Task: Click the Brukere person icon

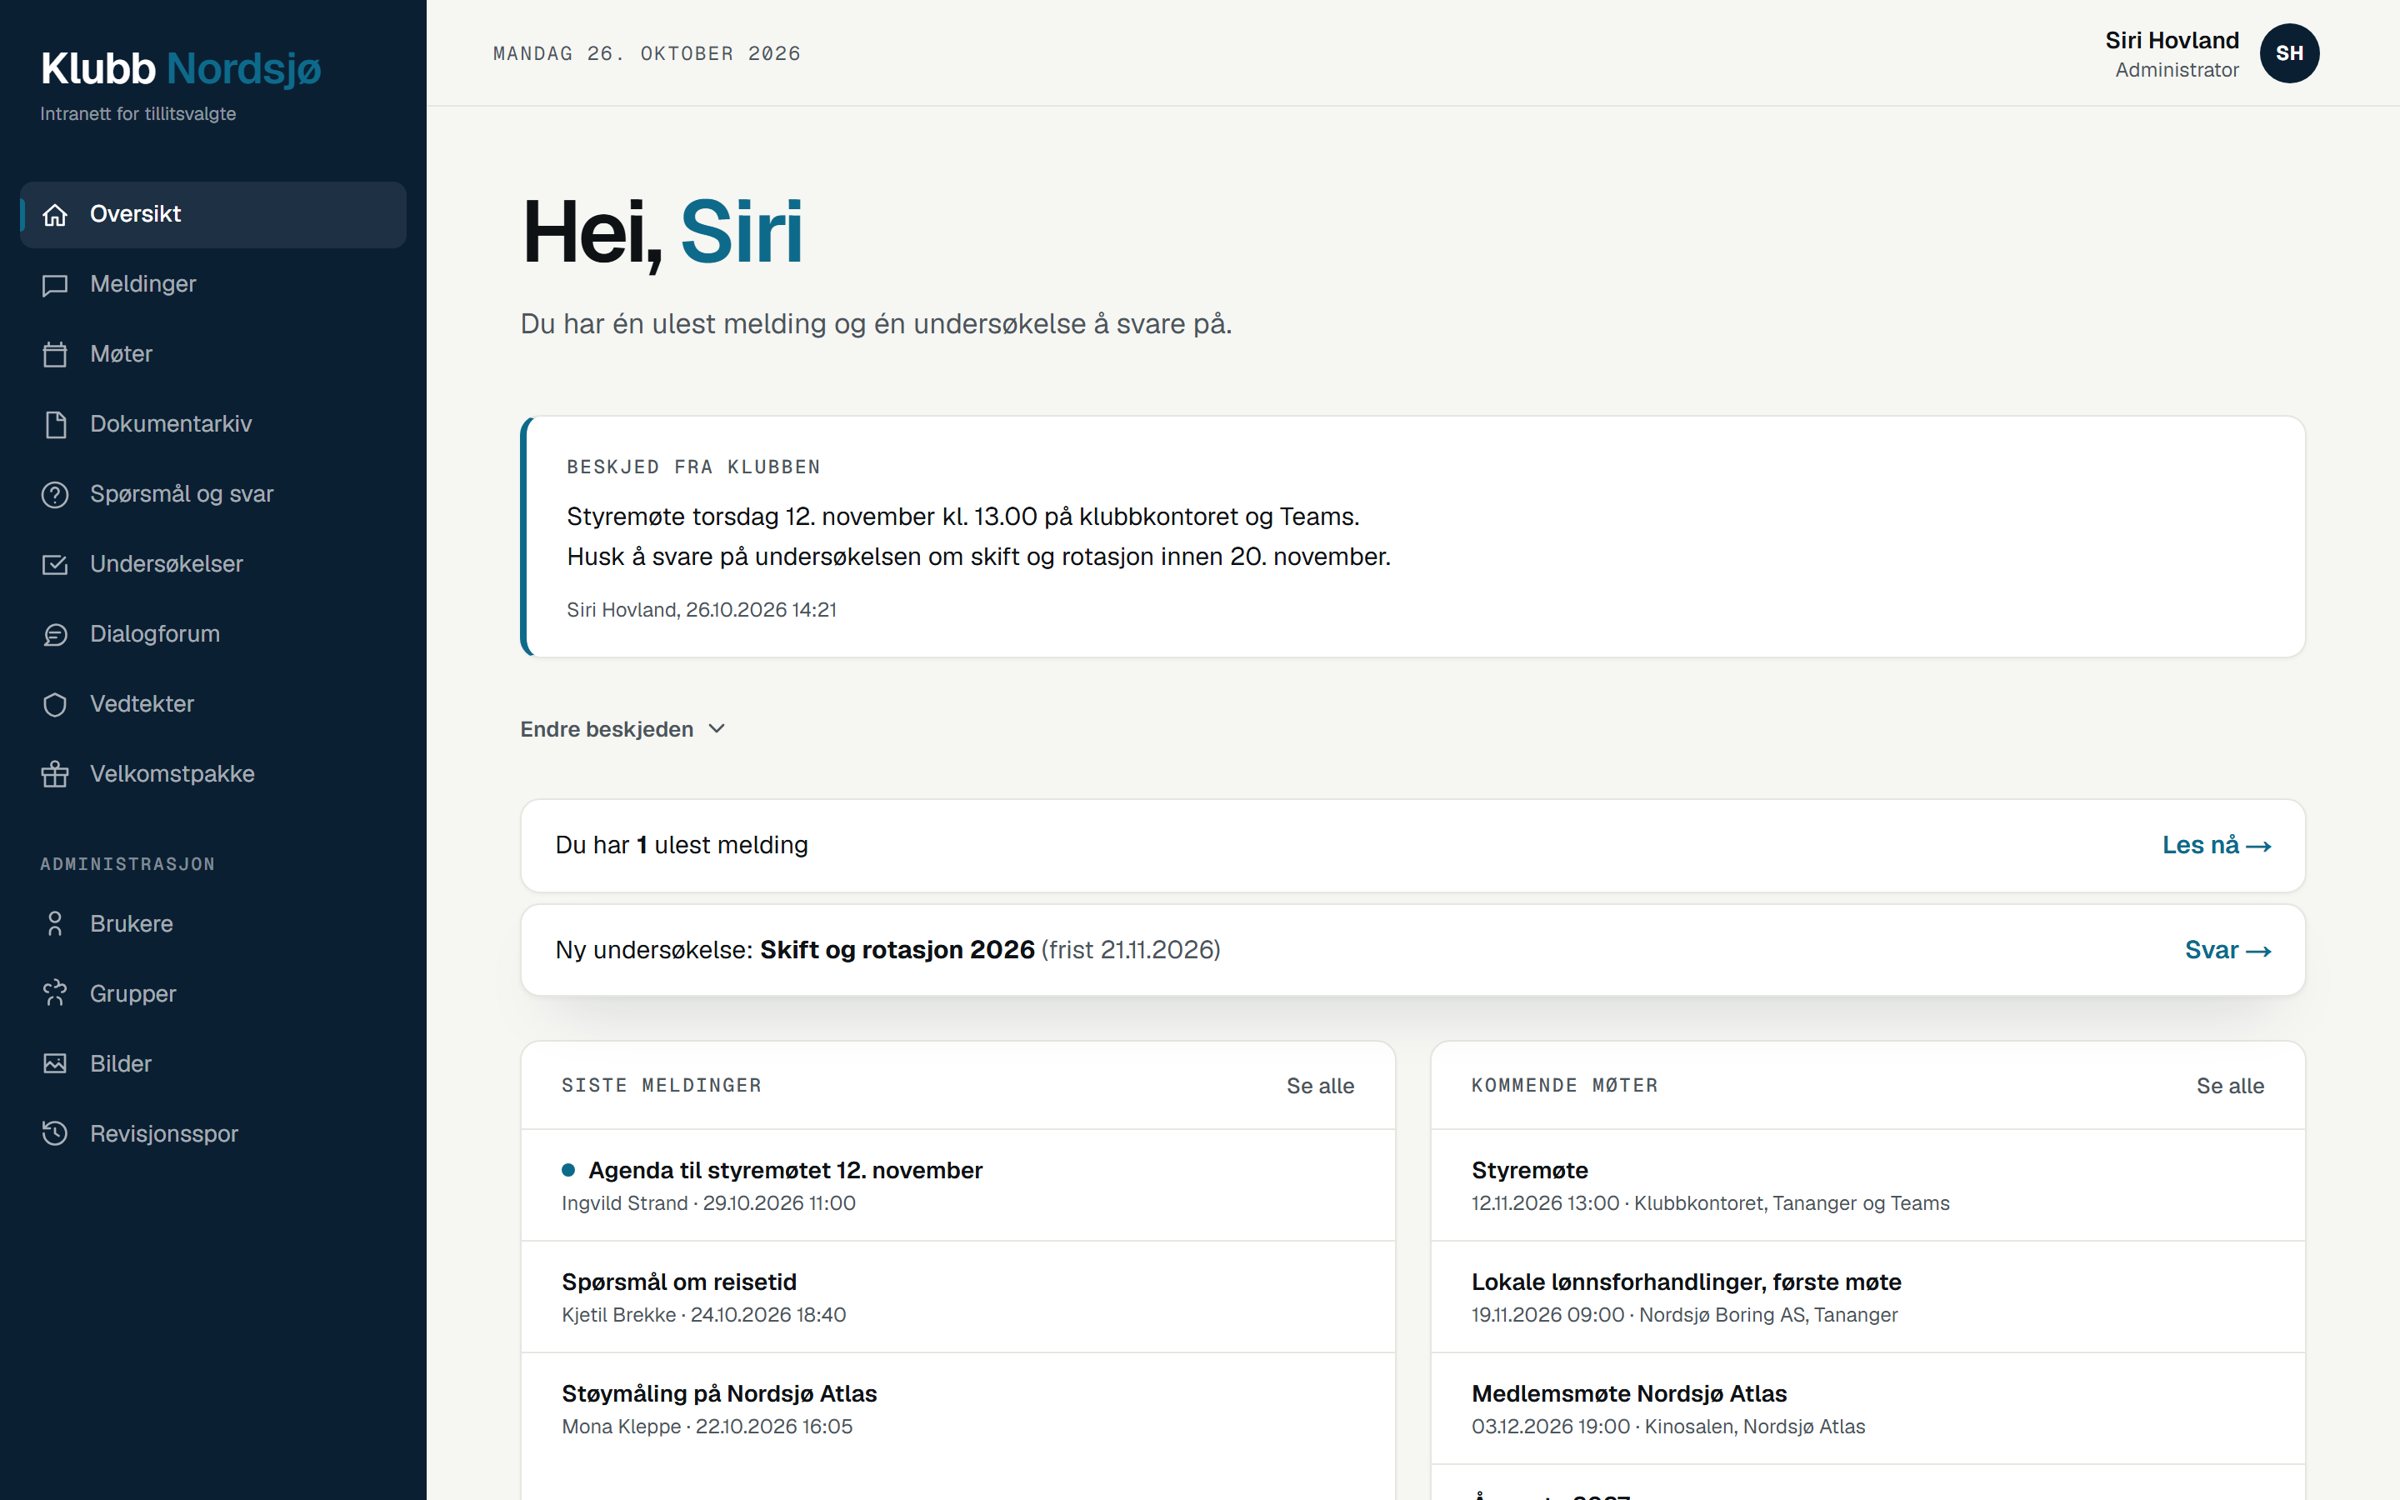Action: point(55,924)
